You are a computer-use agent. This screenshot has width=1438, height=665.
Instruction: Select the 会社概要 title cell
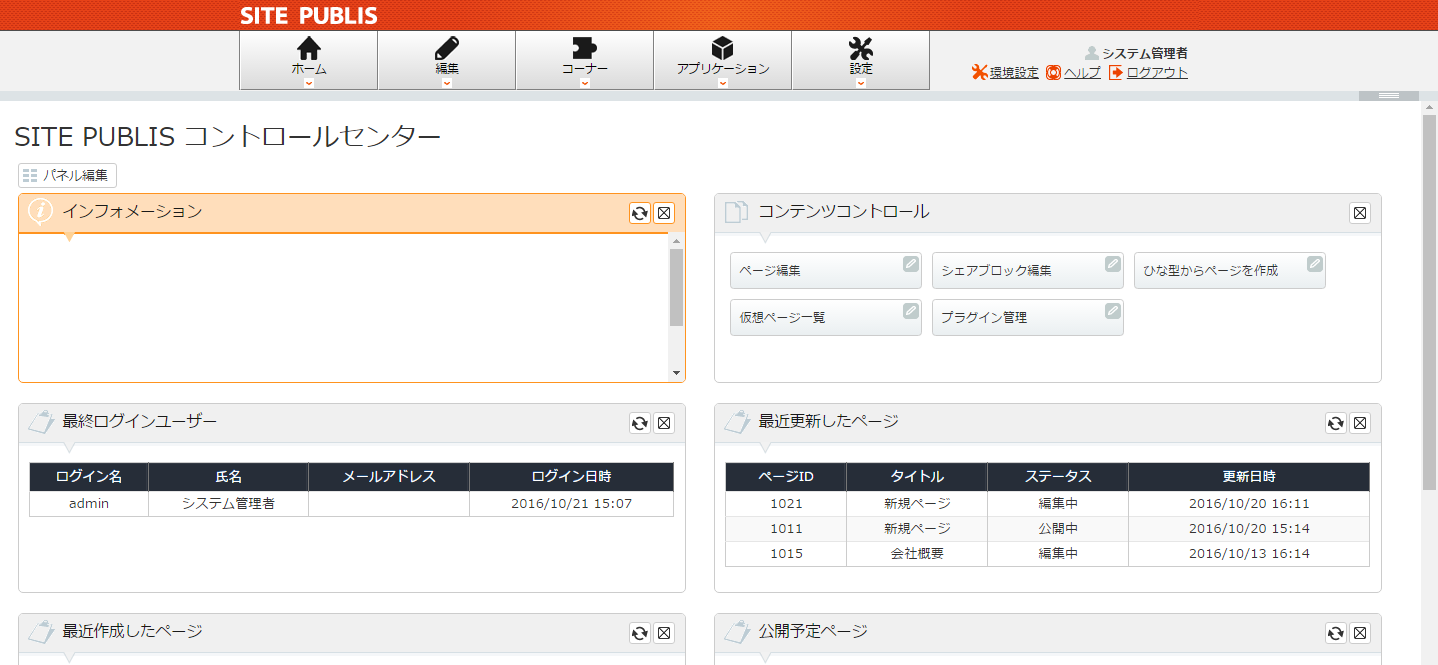tap(917, 553)
